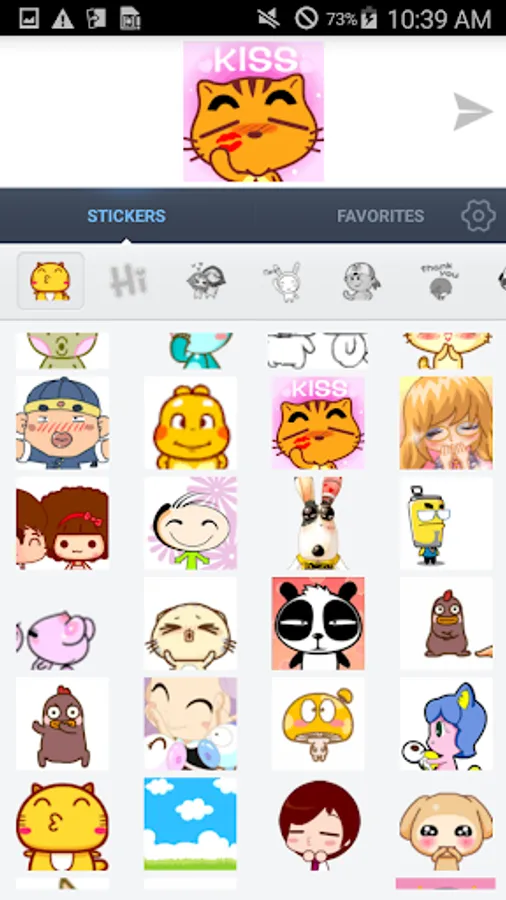Choose the white rabbit sticker pack
This screenshot has width=506, height=900.
click(282, 281)
